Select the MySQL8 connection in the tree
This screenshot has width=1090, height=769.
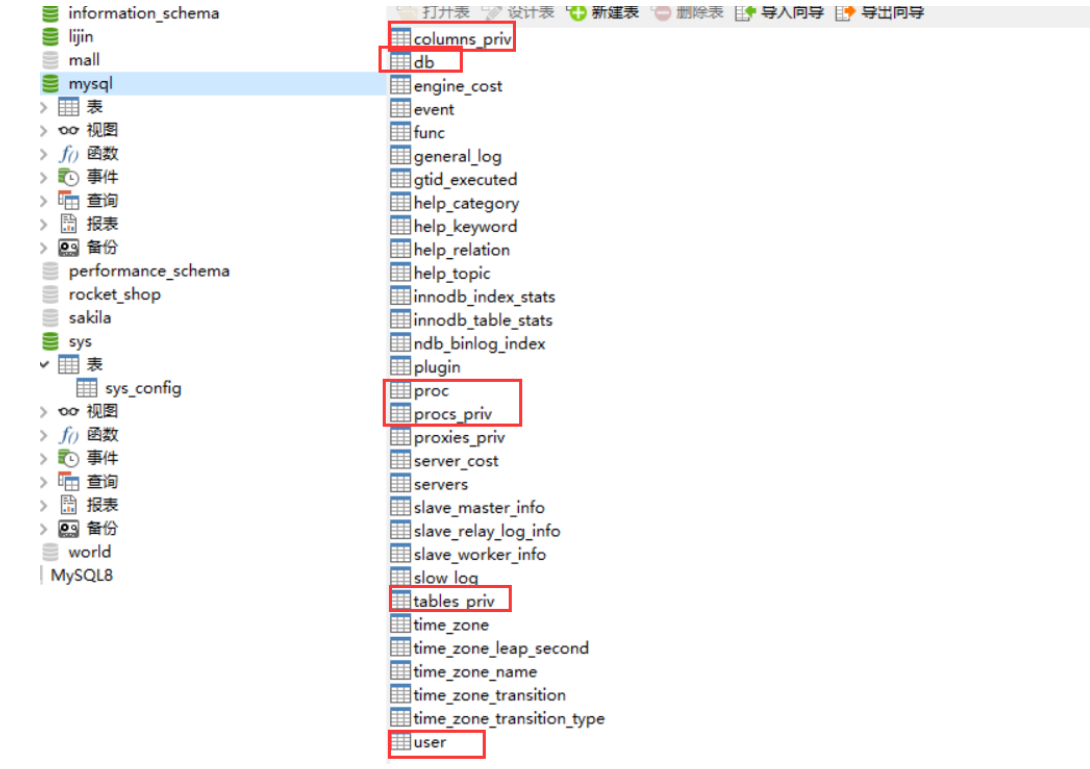click(x=81, y=576)
